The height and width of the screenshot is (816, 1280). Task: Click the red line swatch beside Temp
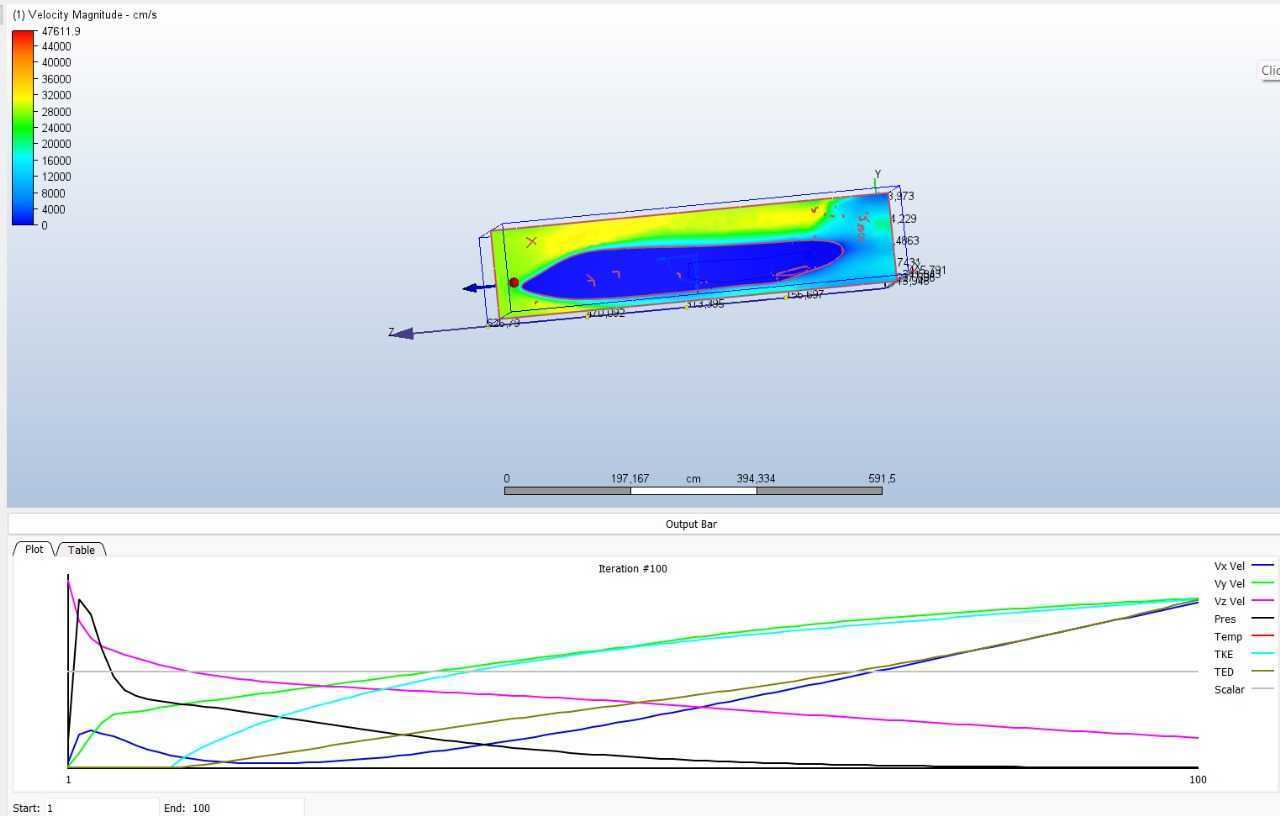point(1263,636)
